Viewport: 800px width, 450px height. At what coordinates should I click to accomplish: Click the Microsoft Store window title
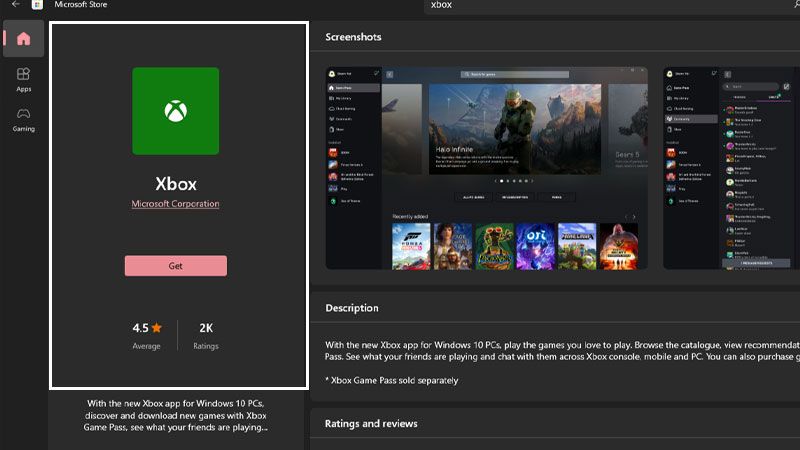(x=81, y=5)
